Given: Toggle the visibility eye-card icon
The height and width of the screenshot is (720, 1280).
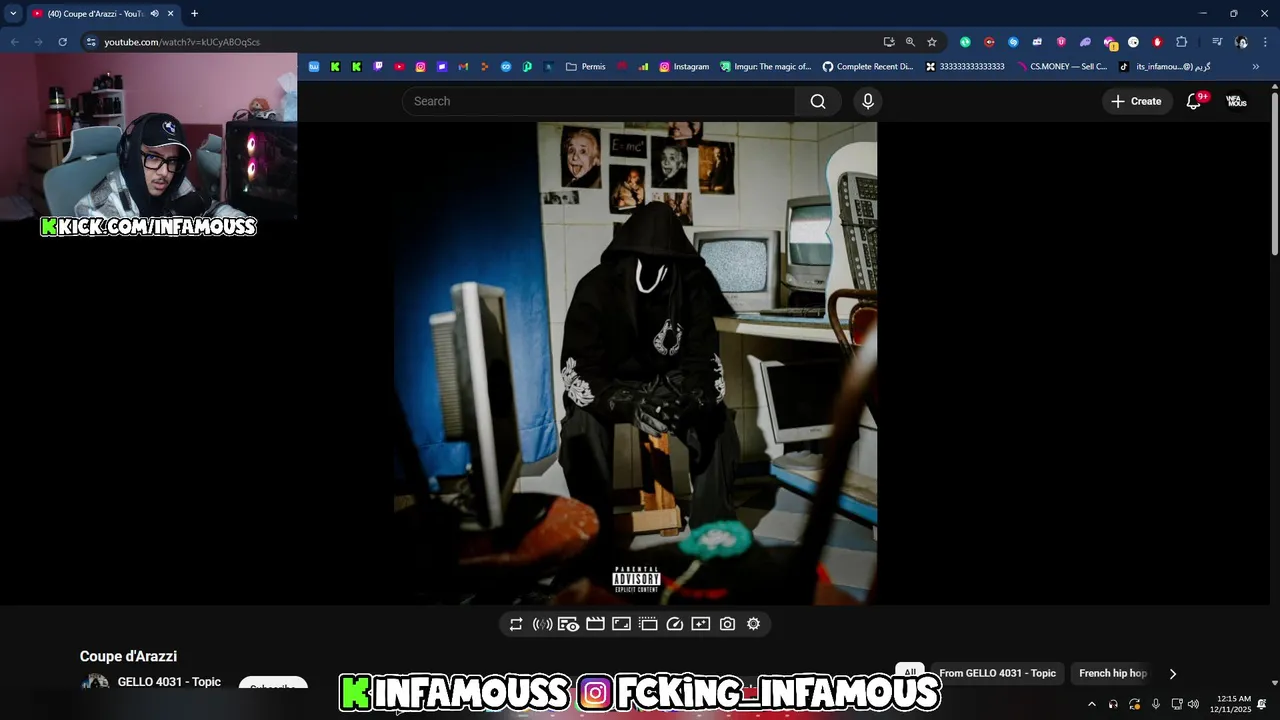Looking at the screenshot, I should [x=569, y=624].
